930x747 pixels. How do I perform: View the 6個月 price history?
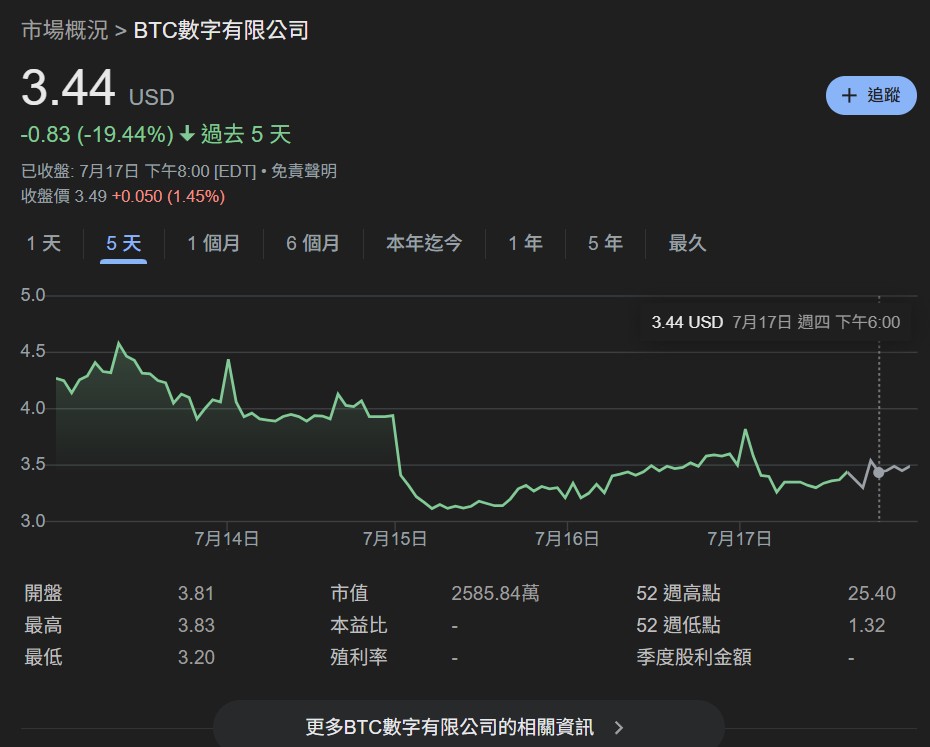tap(313, 242)
